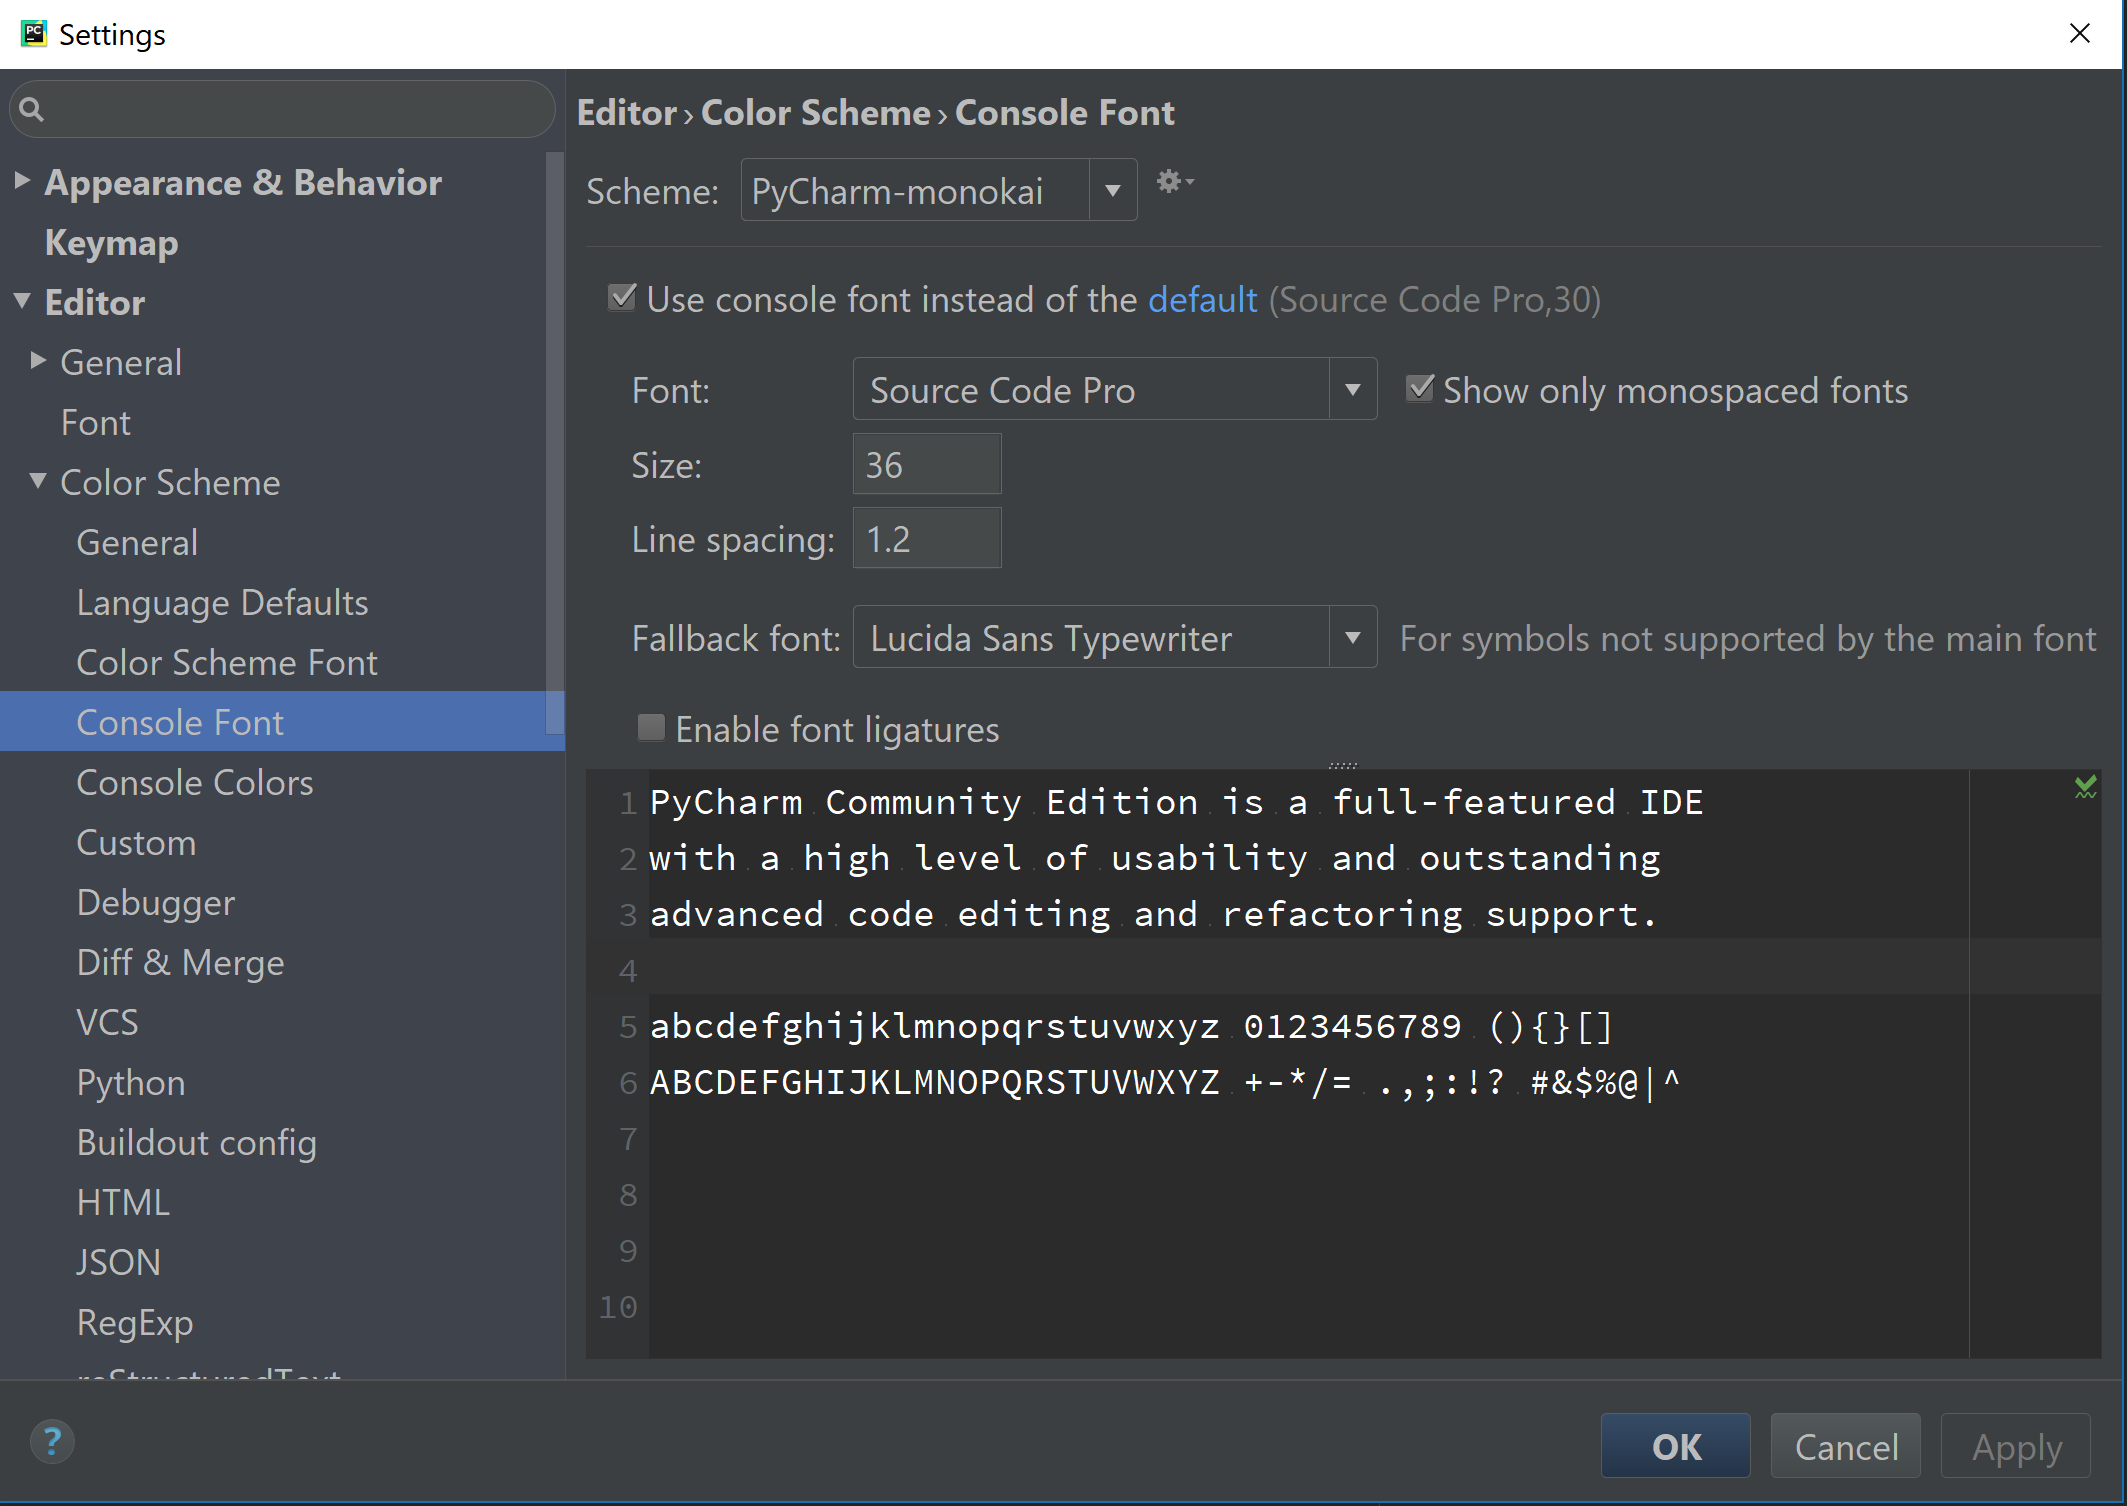This screenshot has height=1506, width=2127.
Task: Select Console Colors page
Action: tap(195, 783)
